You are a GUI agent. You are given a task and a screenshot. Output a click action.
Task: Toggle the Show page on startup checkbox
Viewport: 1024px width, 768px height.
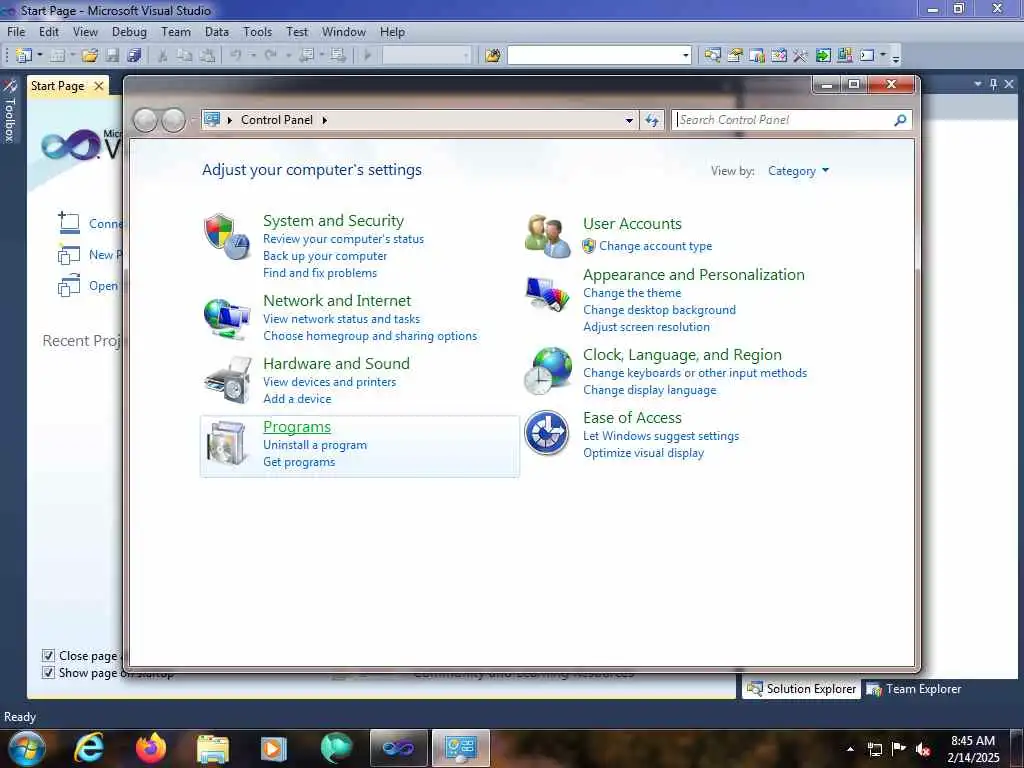[48, 672]
